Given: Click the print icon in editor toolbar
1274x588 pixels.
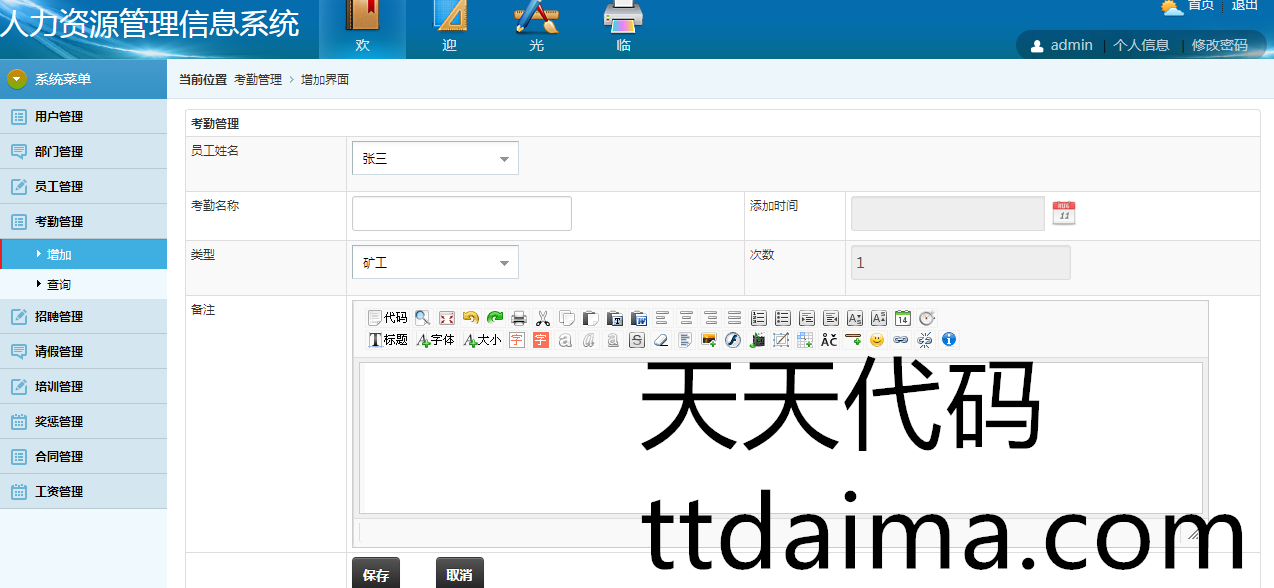Looking at the screenshot, I should point(518,318).
